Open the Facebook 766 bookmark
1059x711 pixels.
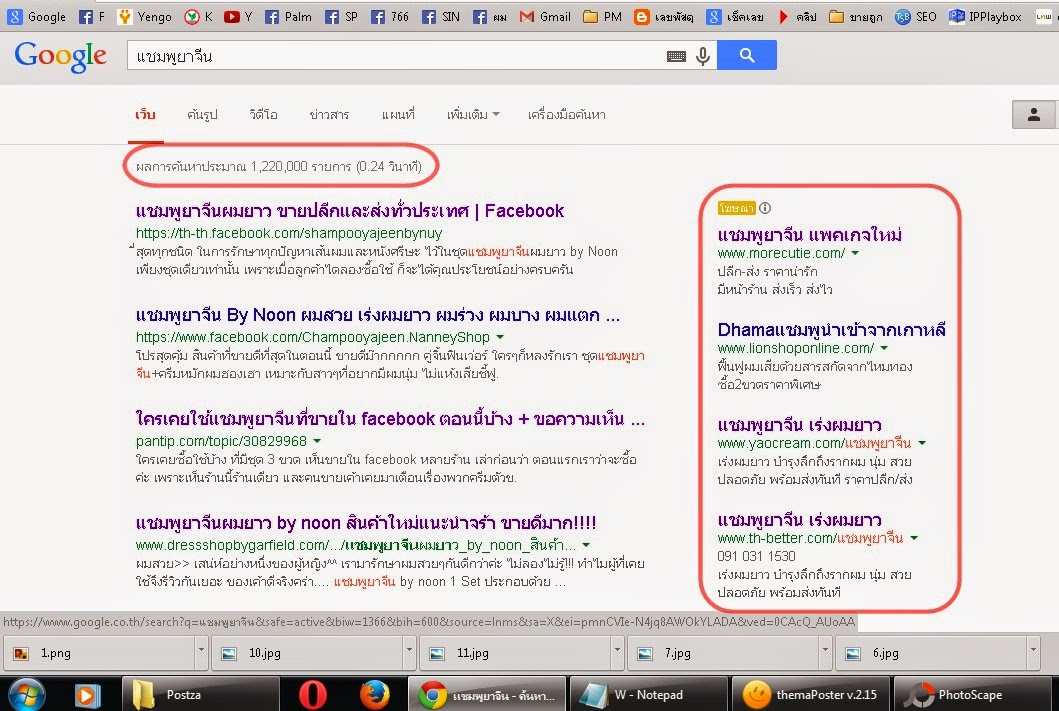[x=390, y=17]
